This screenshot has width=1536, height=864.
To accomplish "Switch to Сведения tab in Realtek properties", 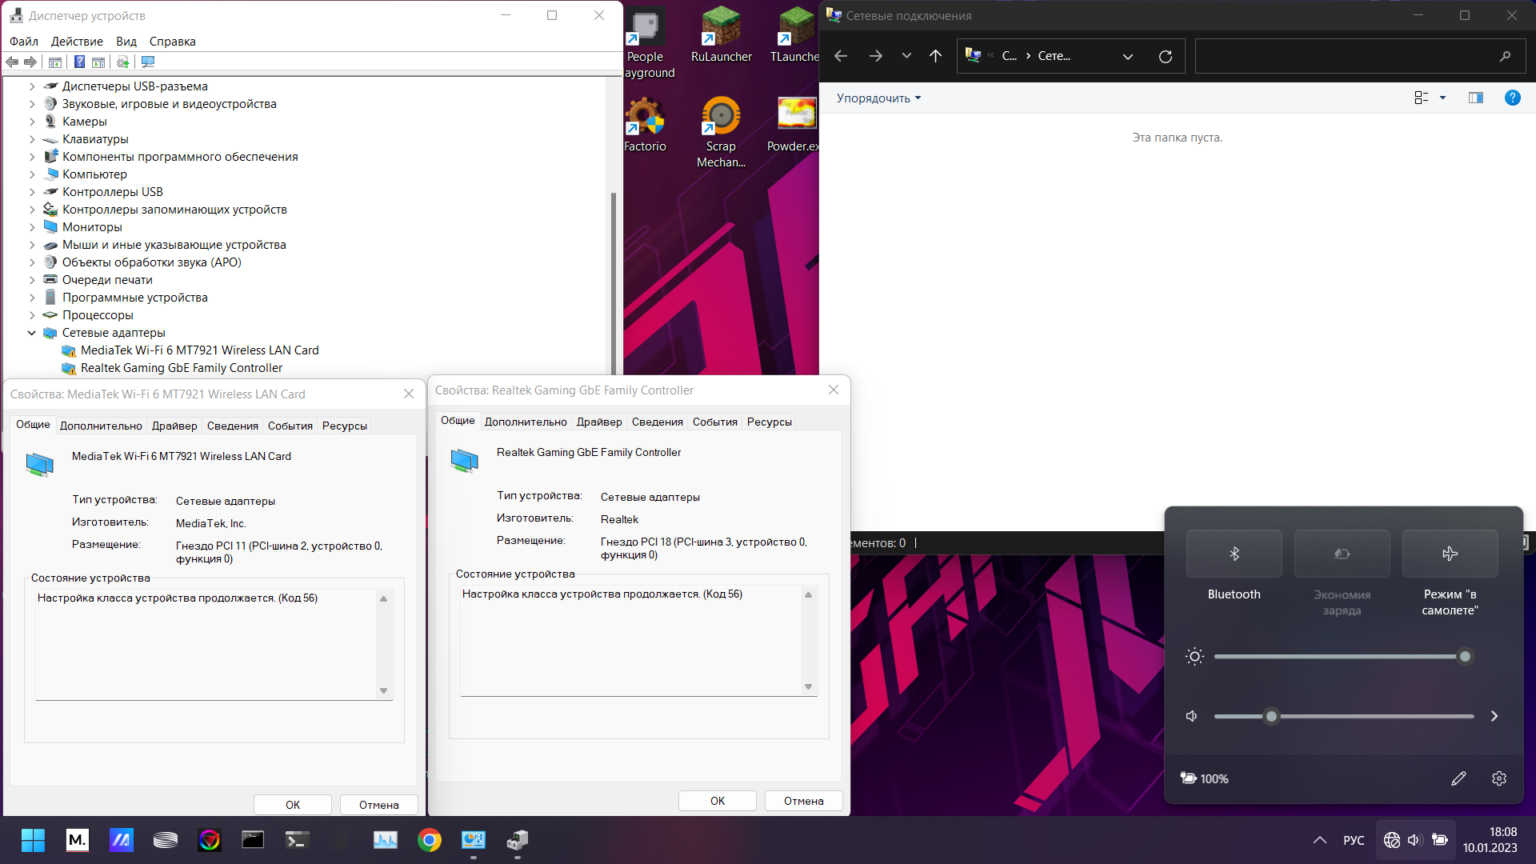I will (657, 422).
